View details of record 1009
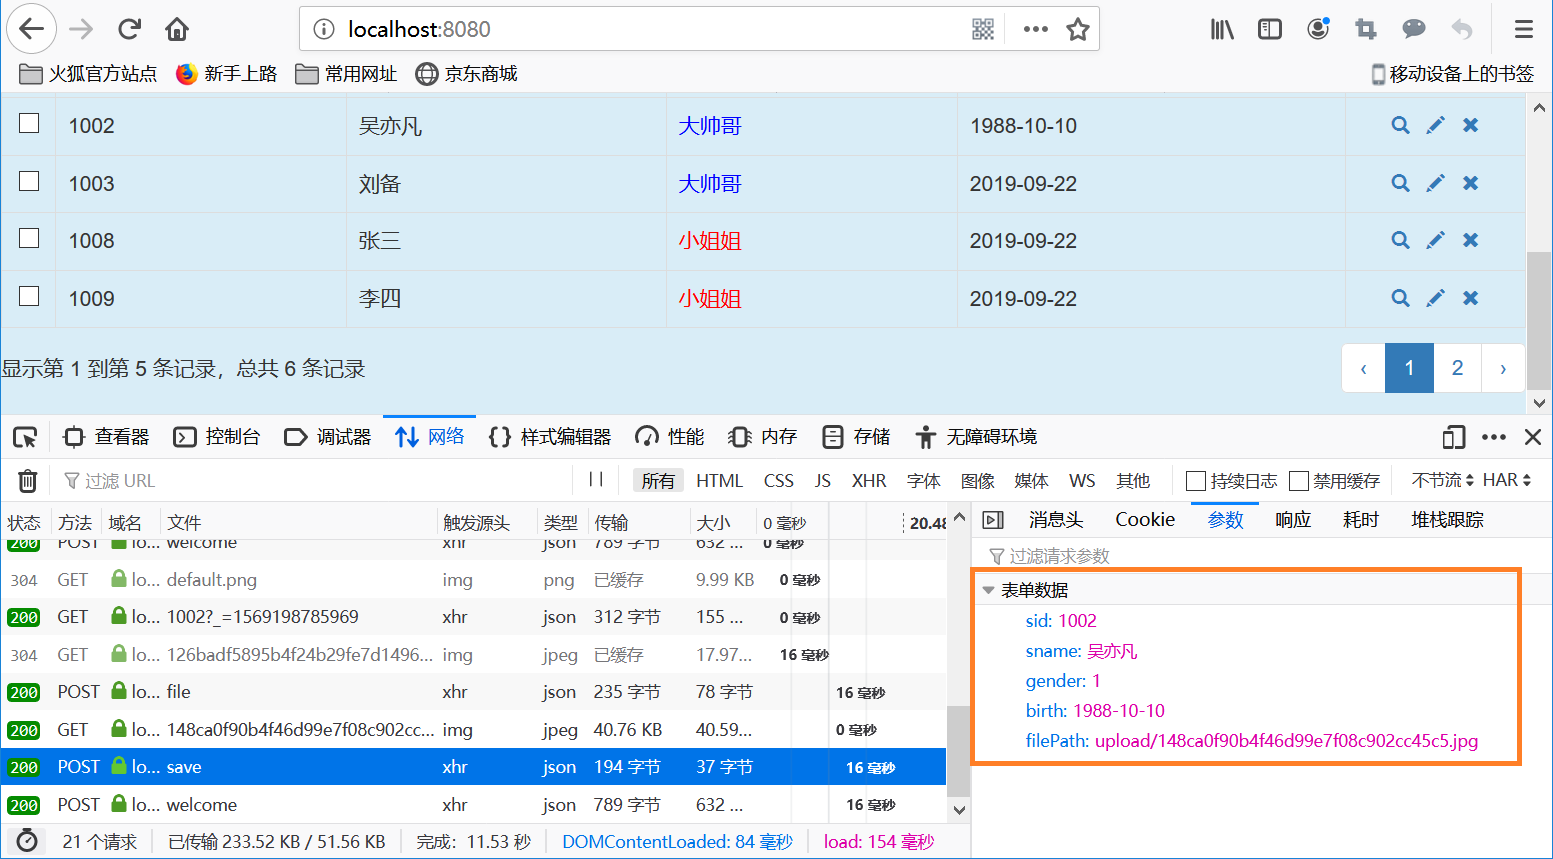 [1401, 298]
